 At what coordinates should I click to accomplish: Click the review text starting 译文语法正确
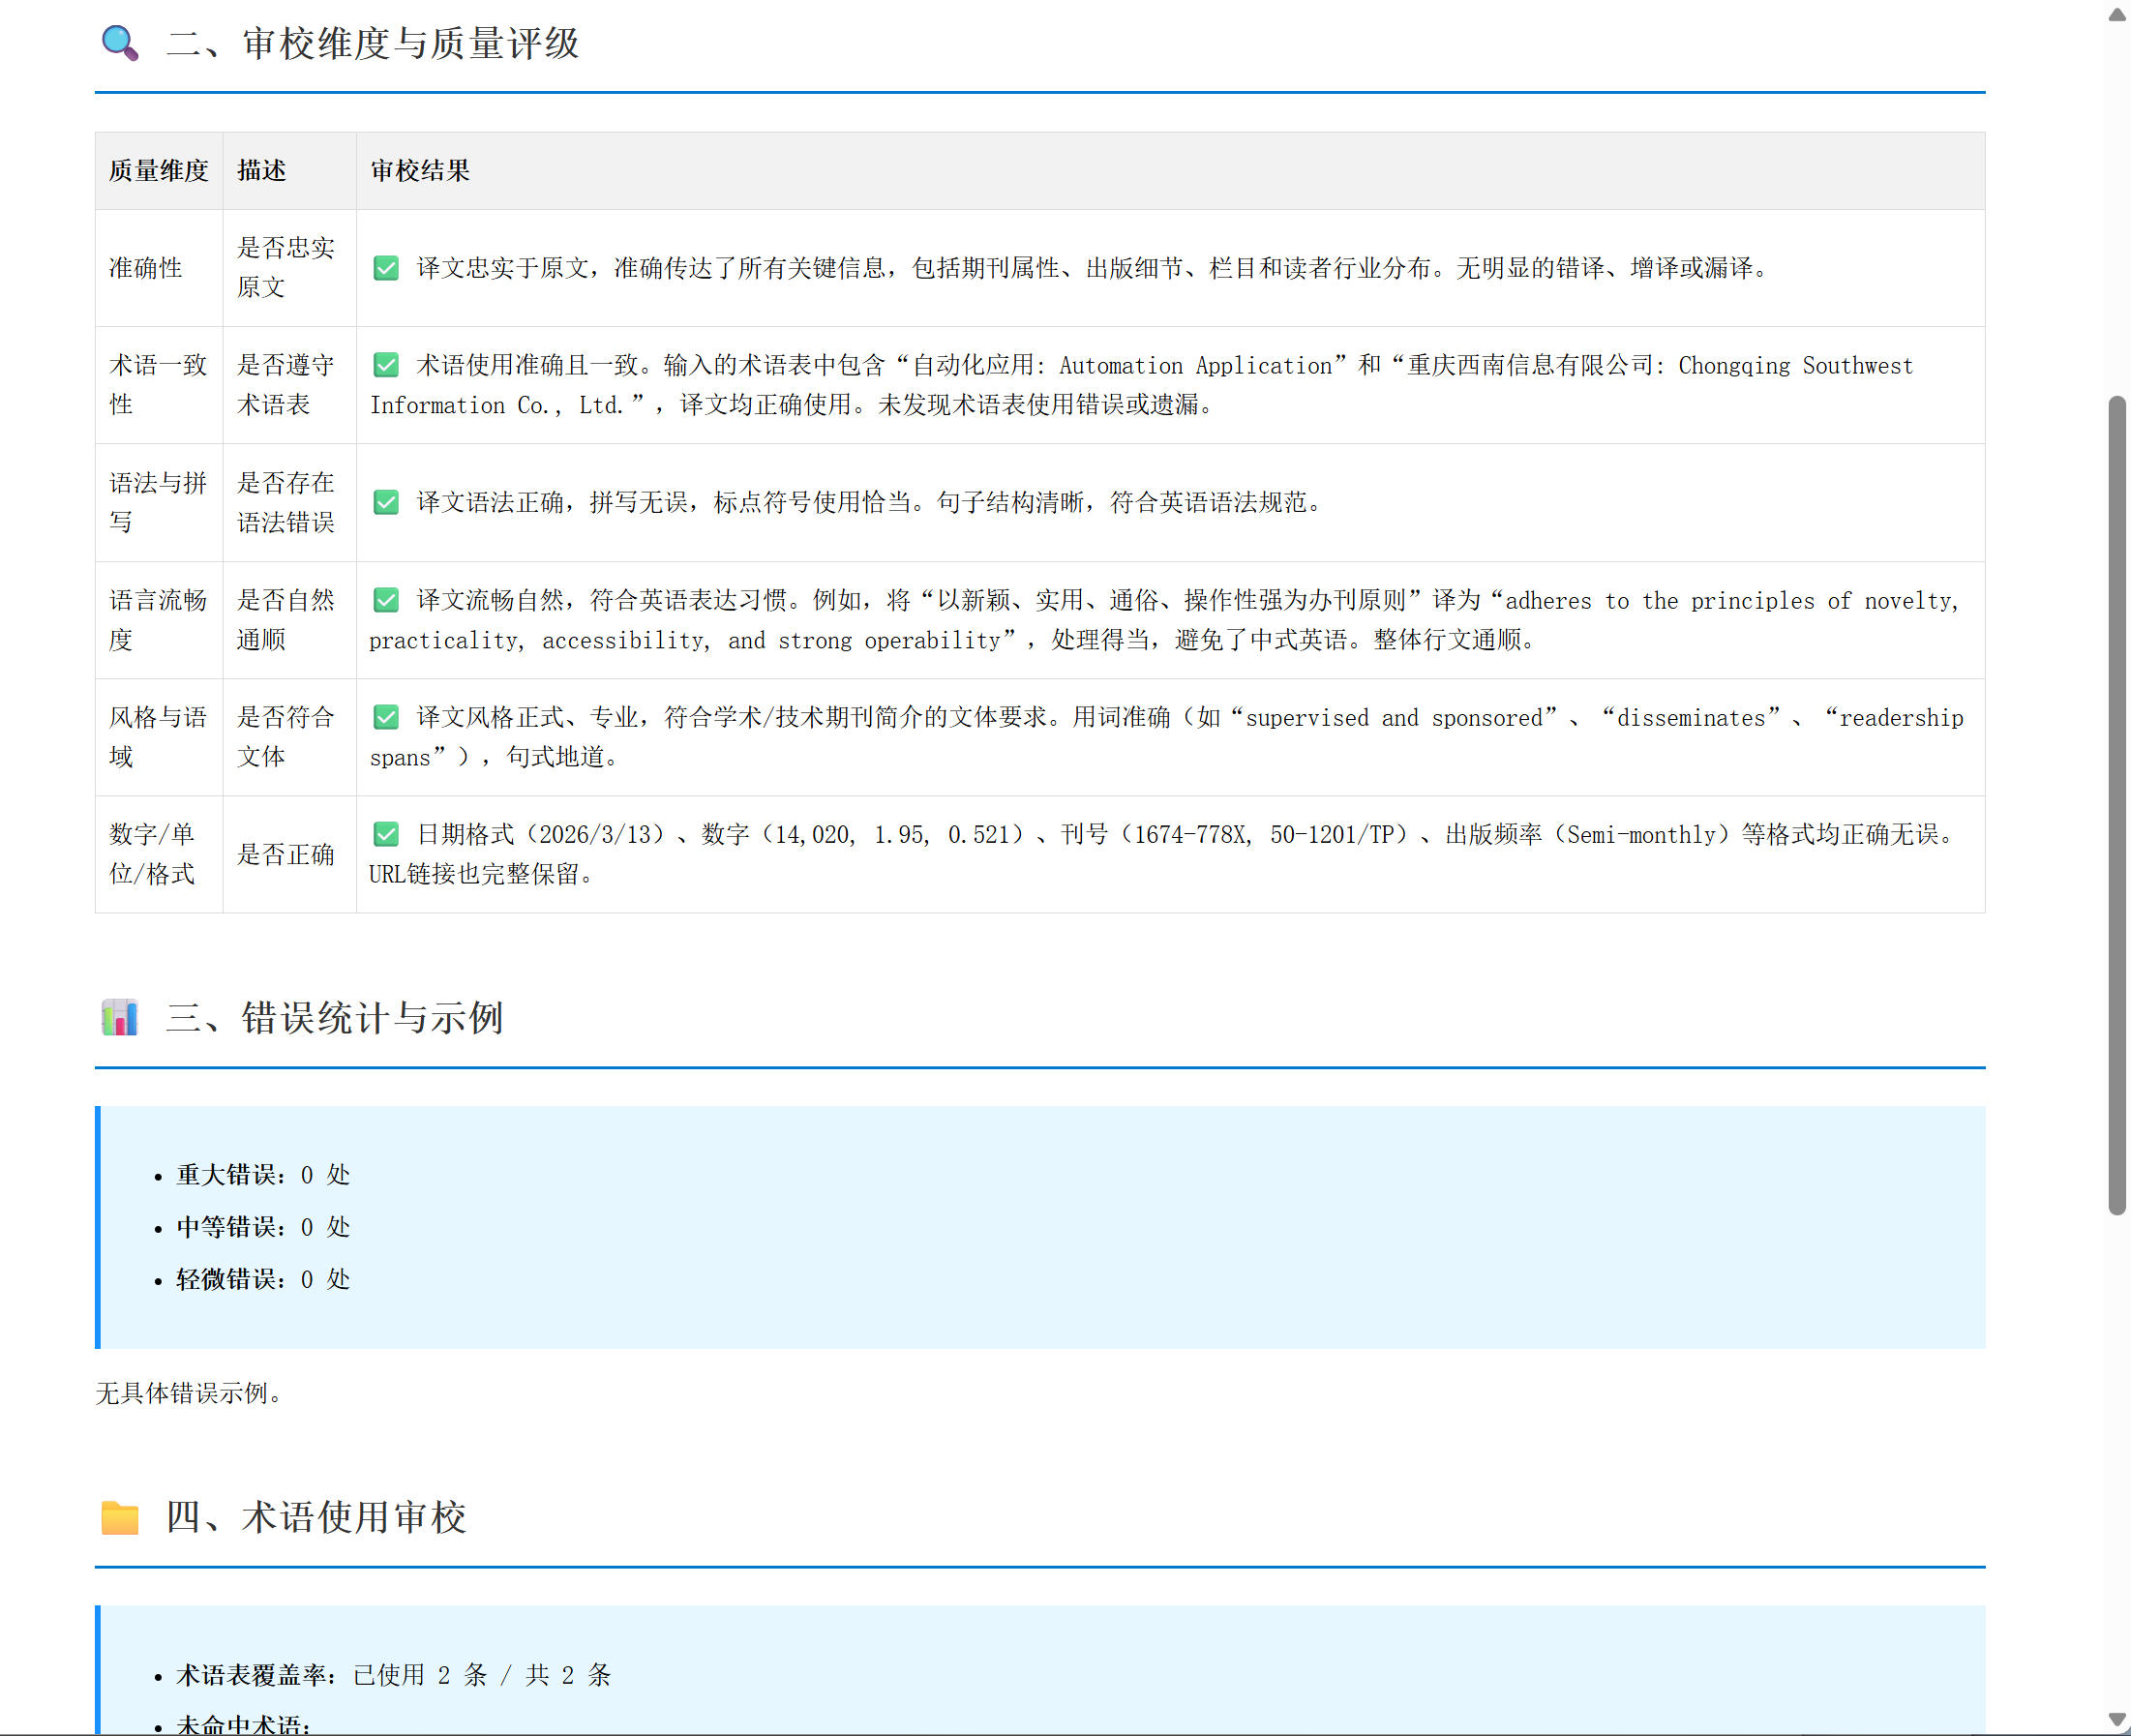(872, 502)
